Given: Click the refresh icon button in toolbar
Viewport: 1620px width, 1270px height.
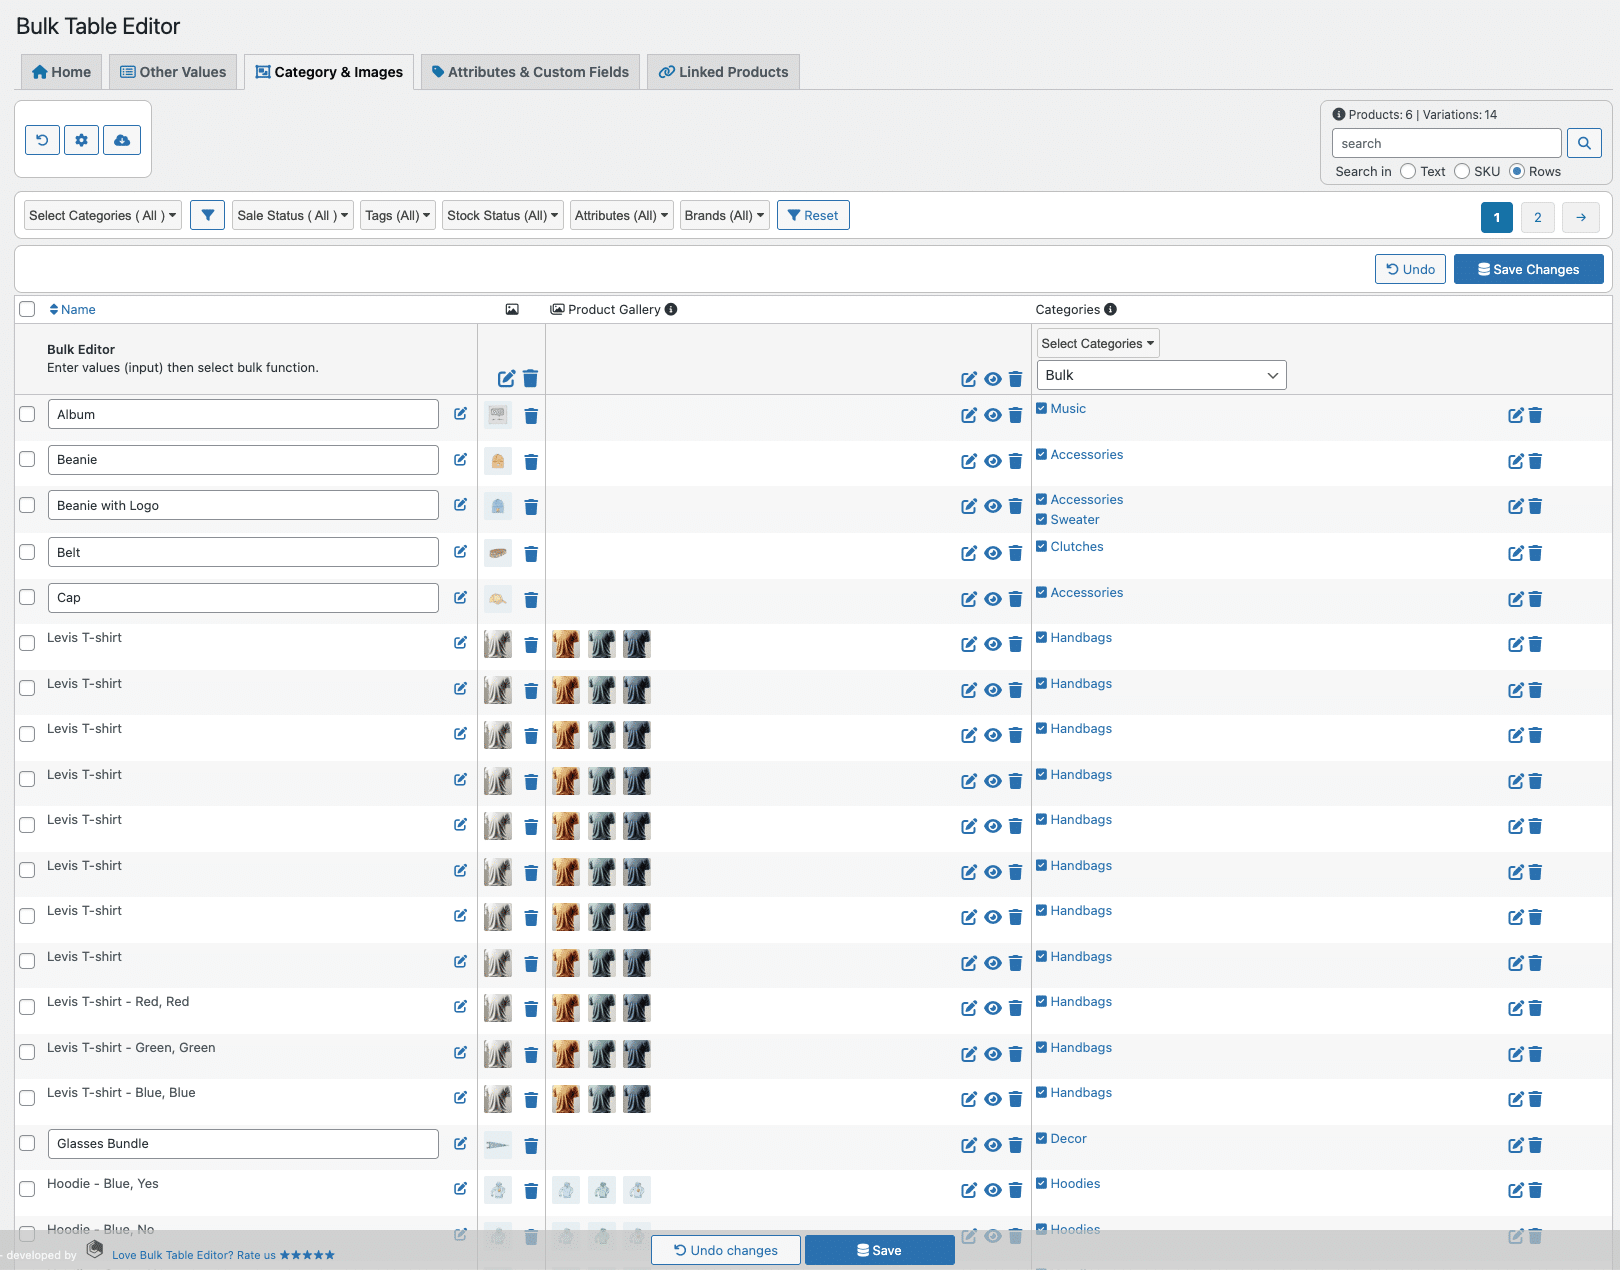Looking at the screenshot, I should click(x=42, y=140).
